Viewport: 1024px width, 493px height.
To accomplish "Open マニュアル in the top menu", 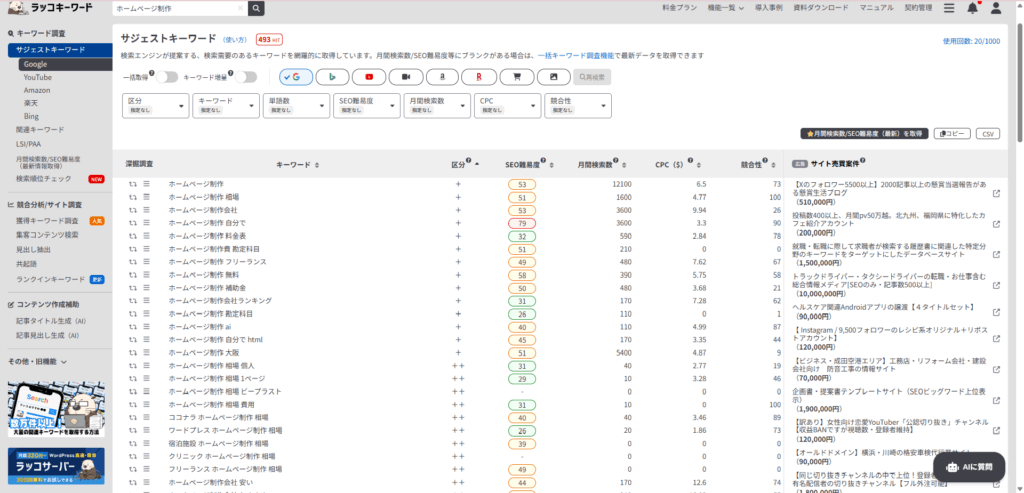I will click(x=876, y=8).
